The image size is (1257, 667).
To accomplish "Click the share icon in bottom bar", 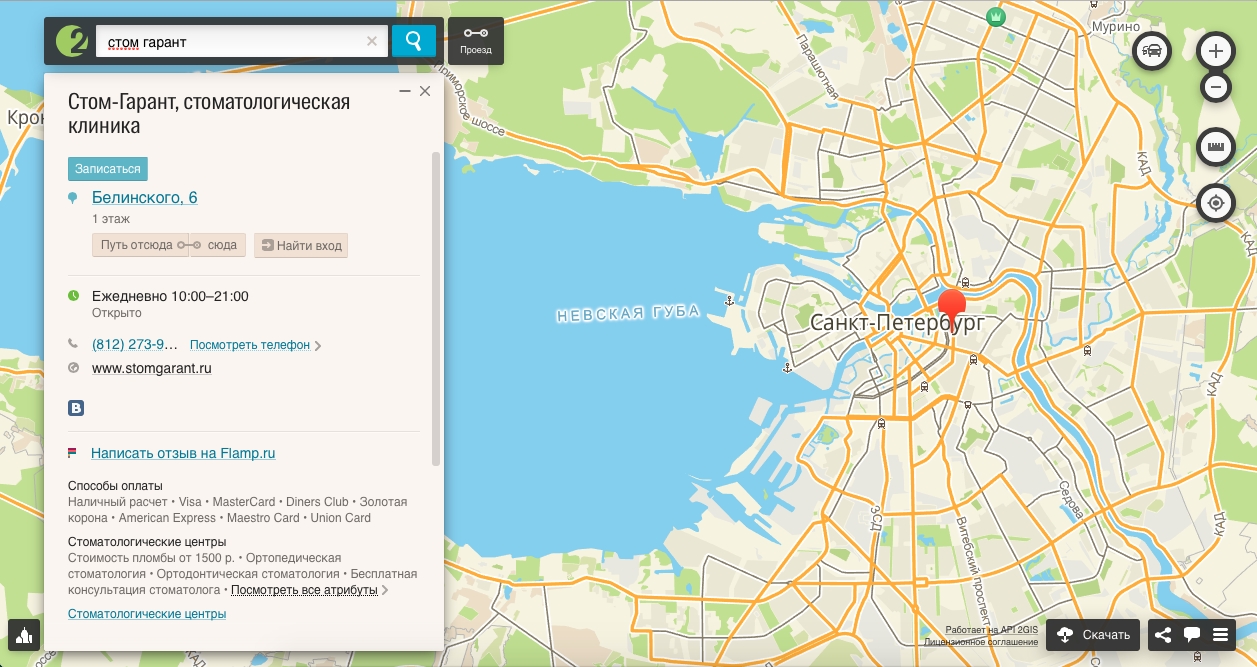I will pyautogui.click(x=1162, y=634).
